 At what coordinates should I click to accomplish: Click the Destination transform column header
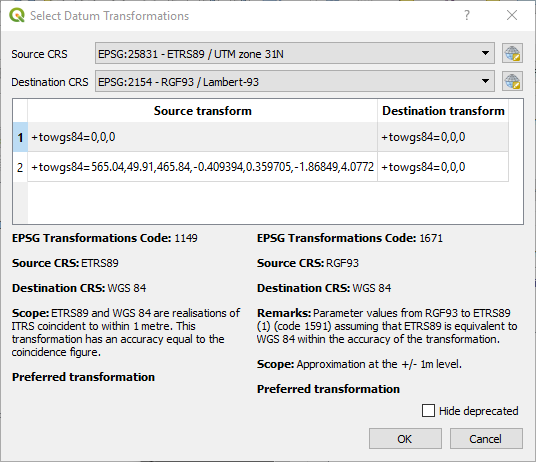click(443, 111)
